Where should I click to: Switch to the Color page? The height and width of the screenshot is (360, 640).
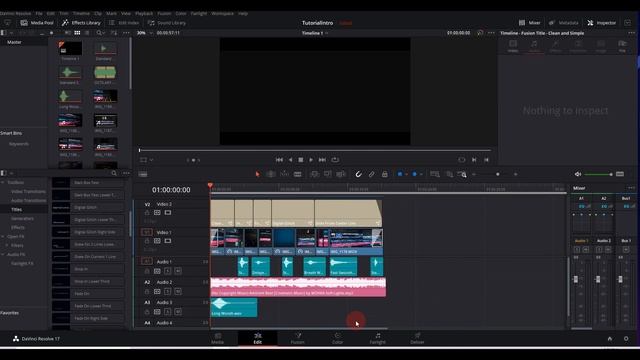click(x=338, y=339)
